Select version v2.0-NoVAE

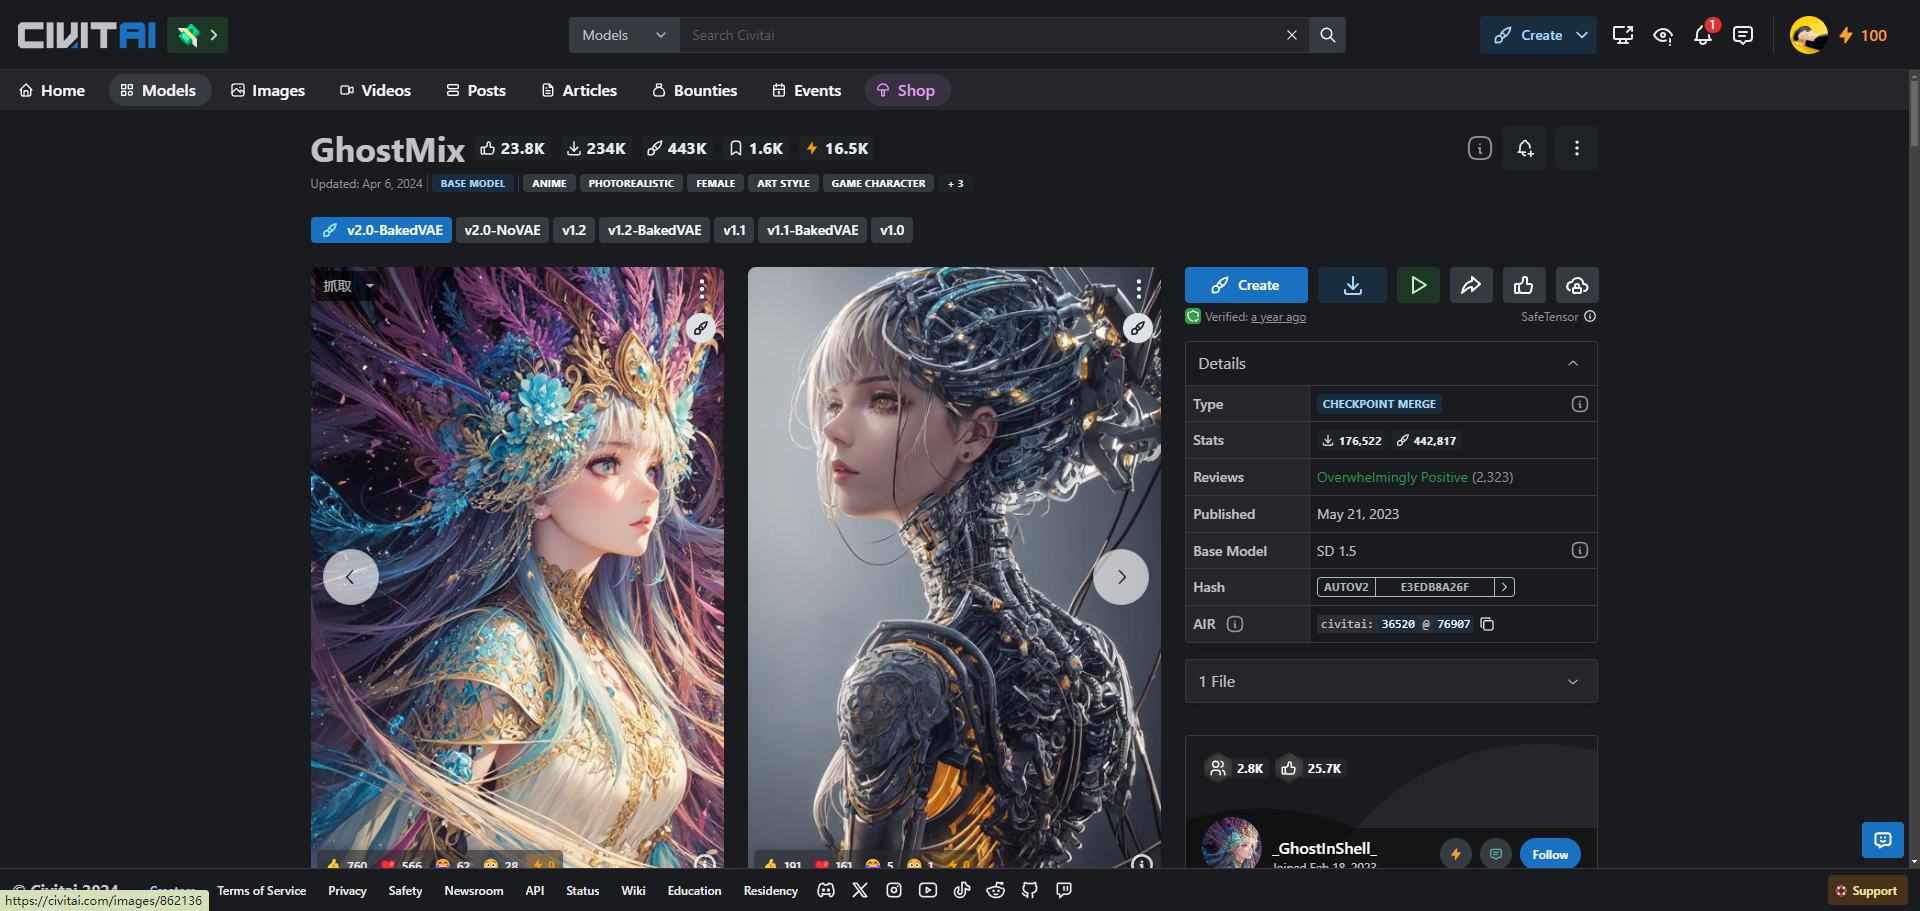[502, 230]
